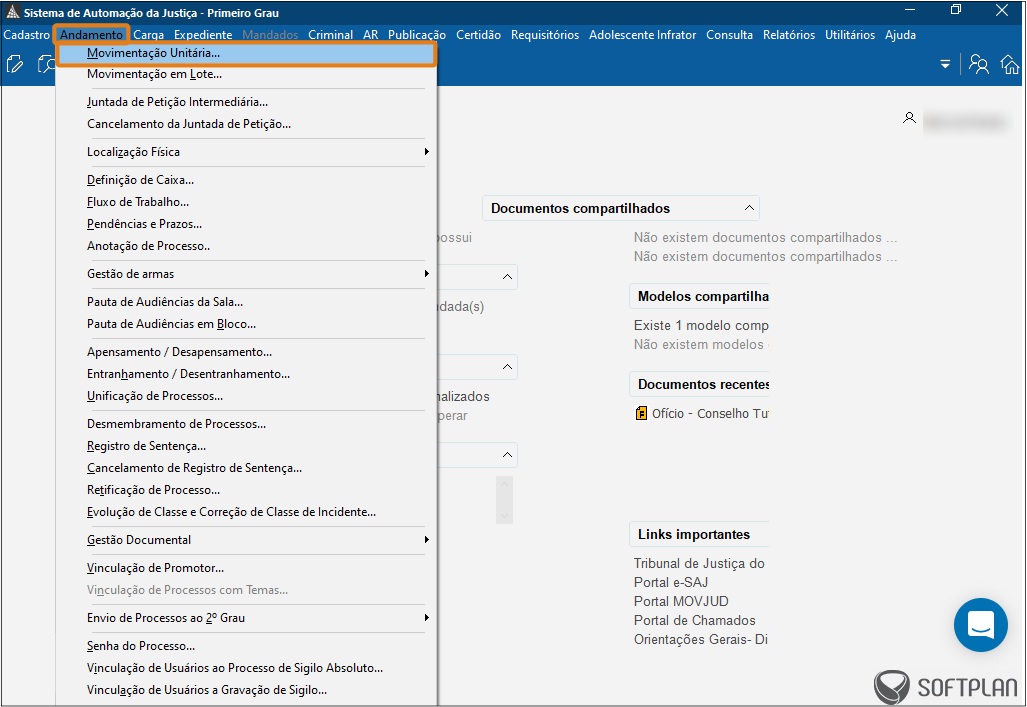Collapse the Documentos compartilhados panel

pos(749,208)
